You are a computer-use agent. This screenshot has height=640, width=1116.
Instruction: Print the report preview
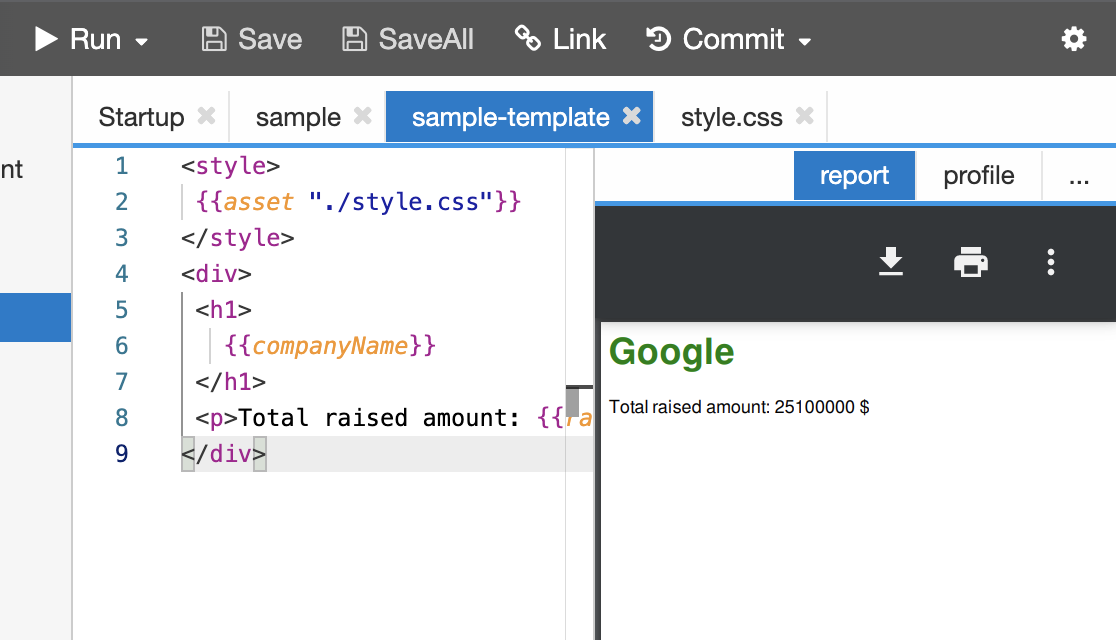click(970, 262)
